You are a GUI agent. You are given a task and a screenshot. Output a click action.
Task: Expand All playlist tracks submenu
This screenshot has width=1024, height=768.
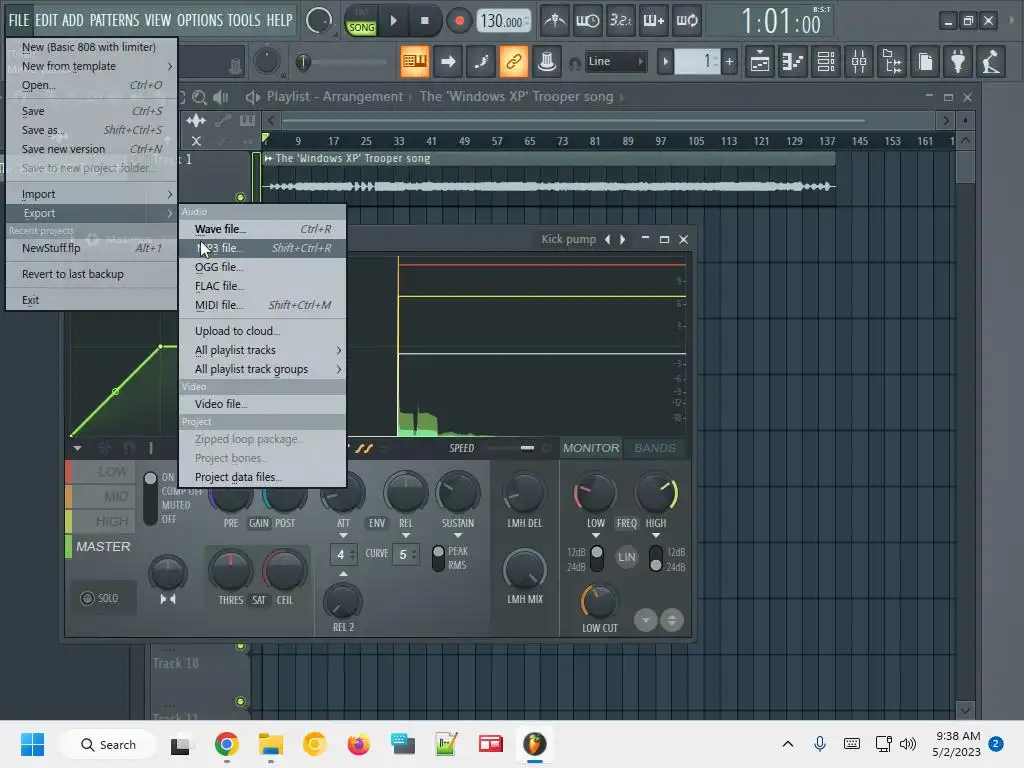click(x=263, y=350)
